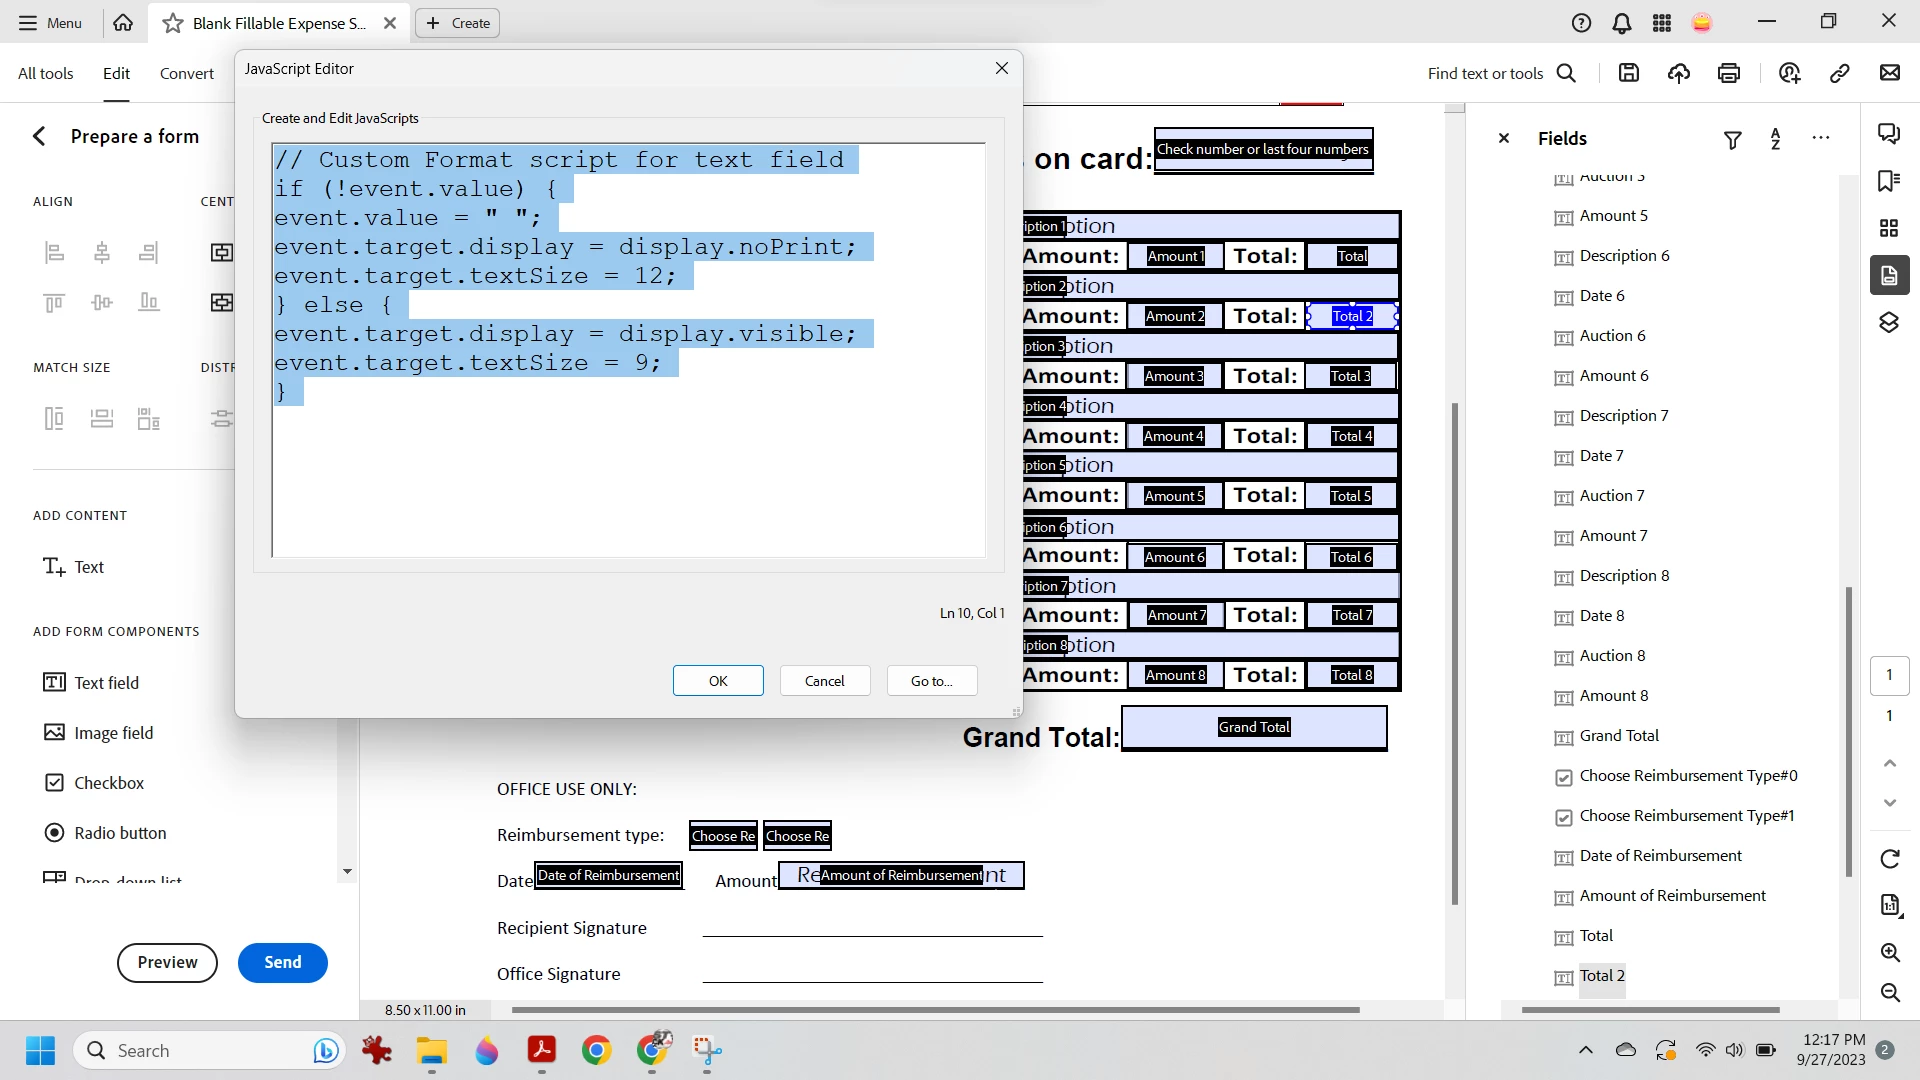Switch to All tools tab

click(46, 73)
